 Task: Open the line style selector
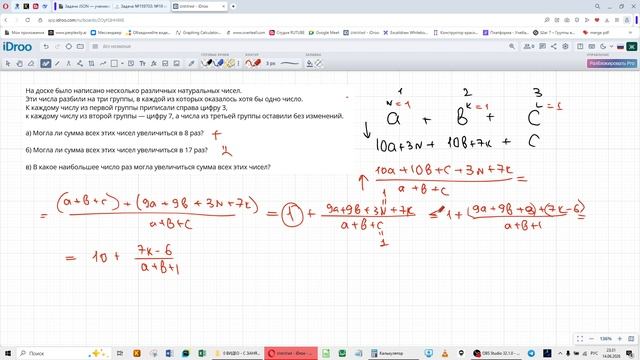click(x=290, y=63)
